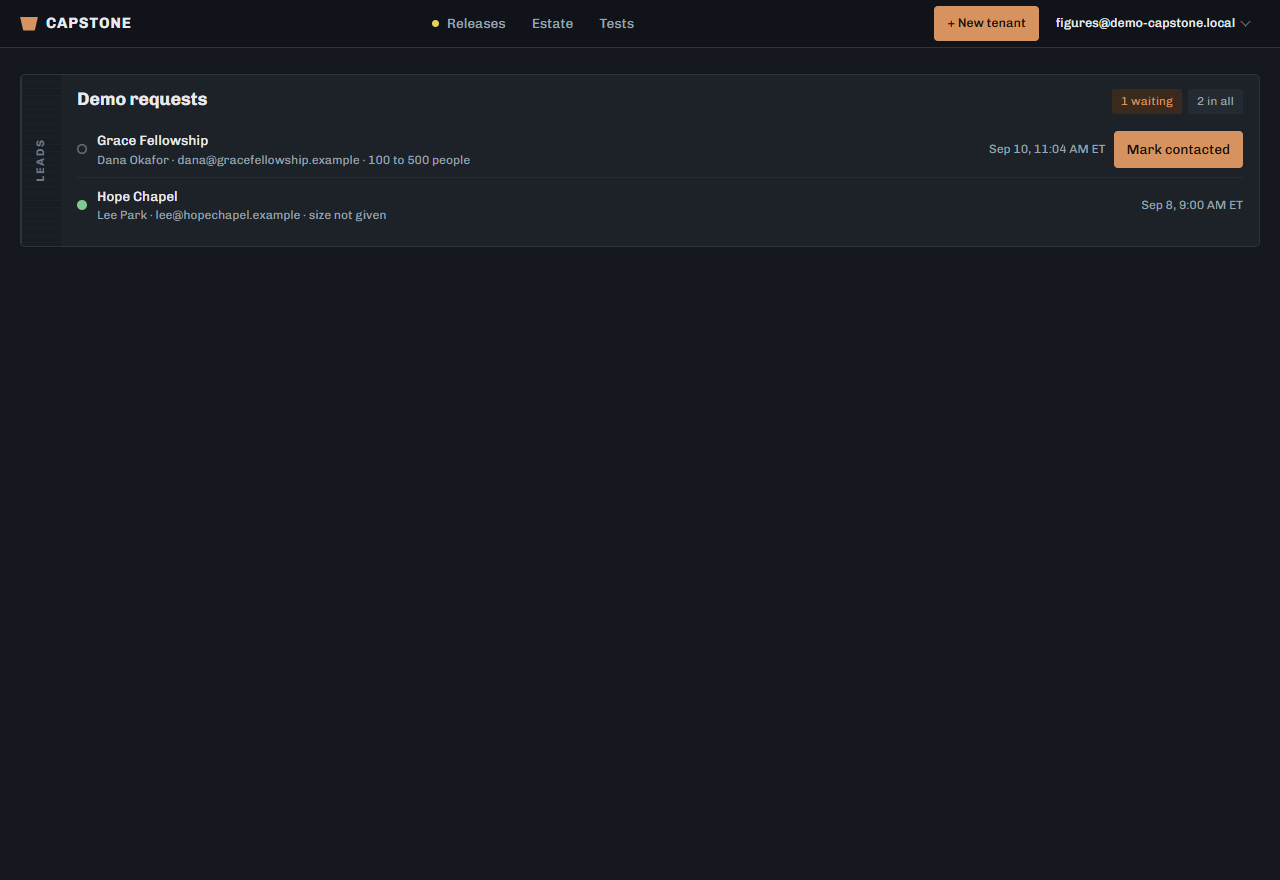Select the Grace Fellowship request title
The height and width of the screenshot is (880, 1280).
(x=152, y=140)
